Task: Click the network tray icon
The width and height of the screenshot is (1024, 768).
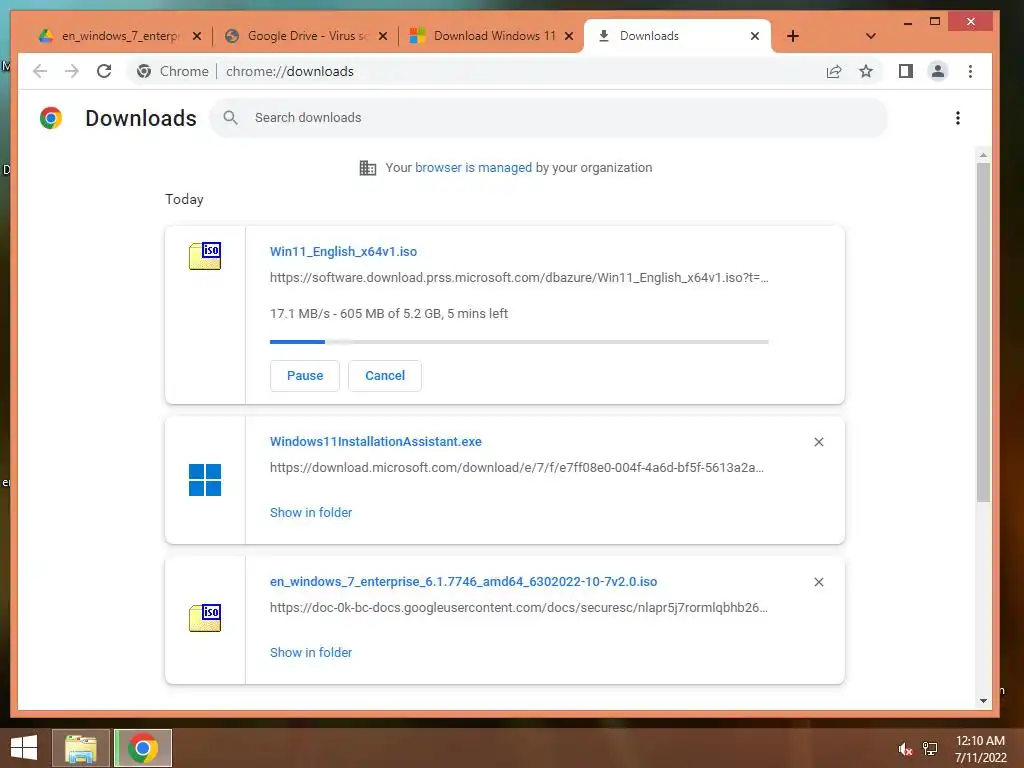Action: (930, 749)
